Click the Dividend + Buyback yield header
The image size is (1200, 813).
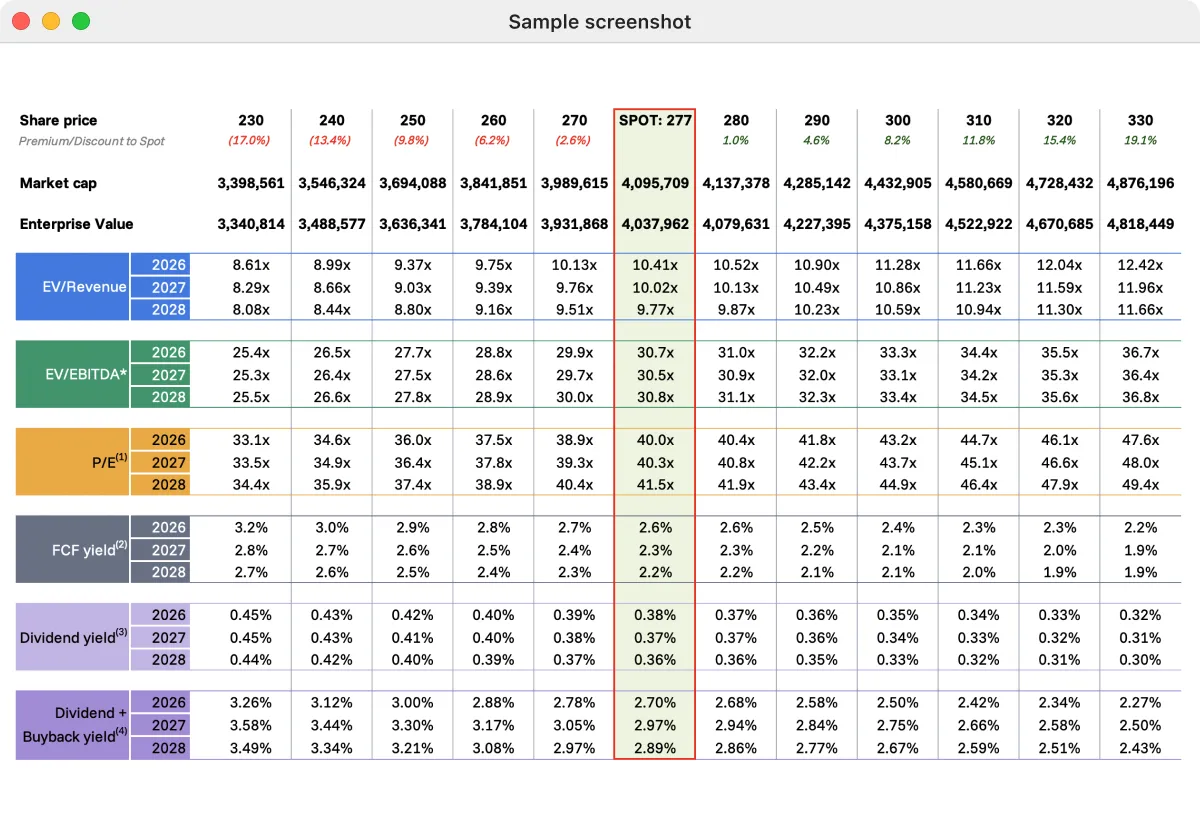70,725
